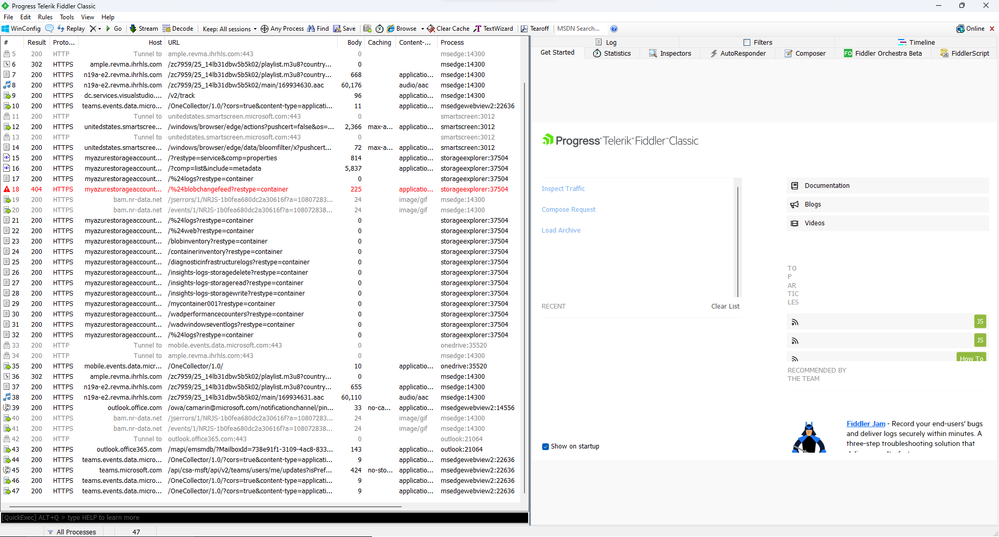This screenshot has height=537, width=999.
Task: Clear Cache from toolbar
Action: tap(448, 29)
